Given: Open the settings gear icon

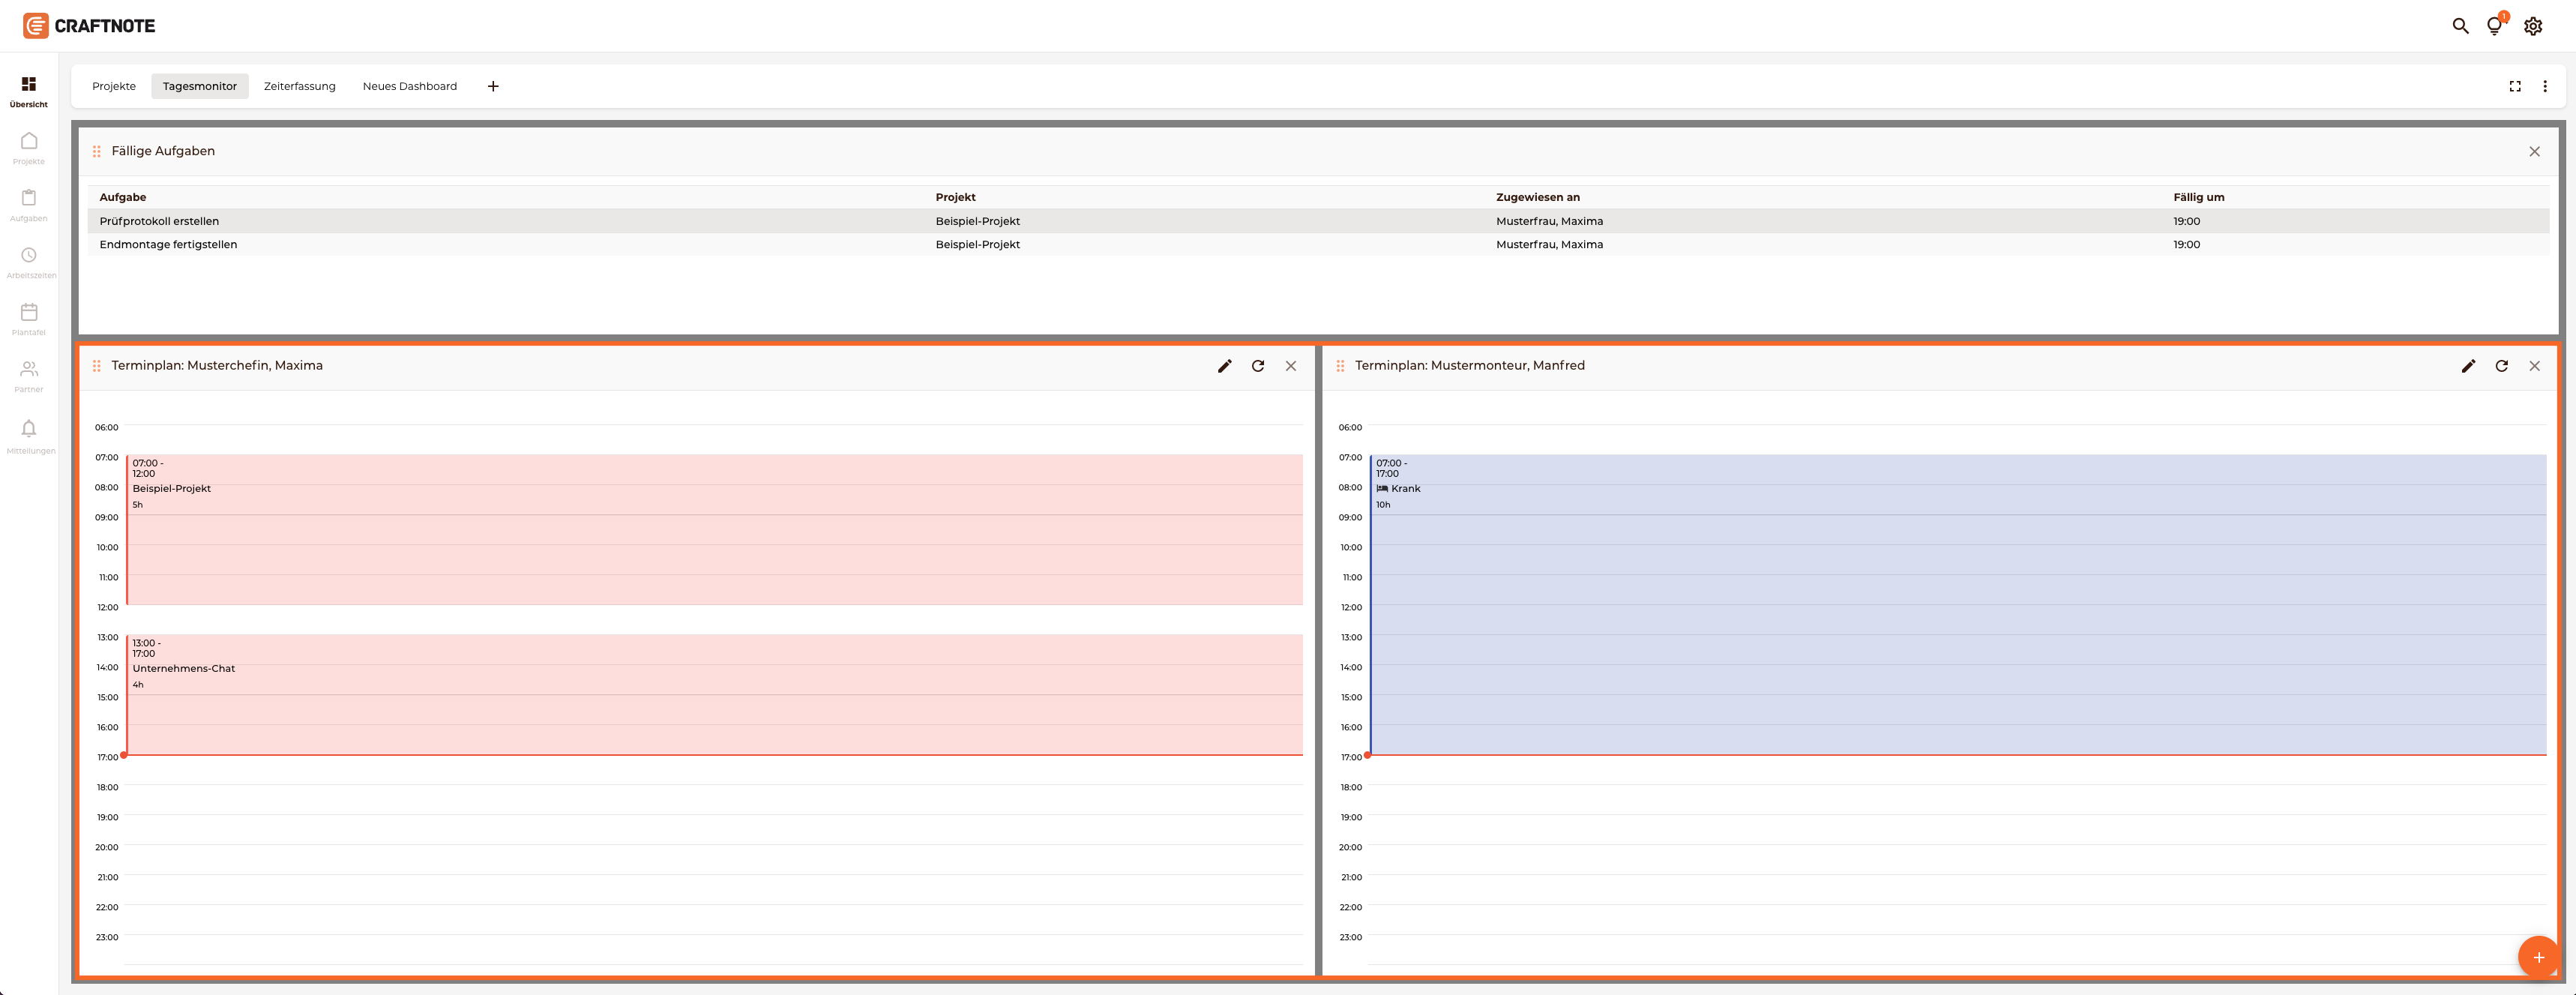Looking at the screenshot, I should [2532, 26].
